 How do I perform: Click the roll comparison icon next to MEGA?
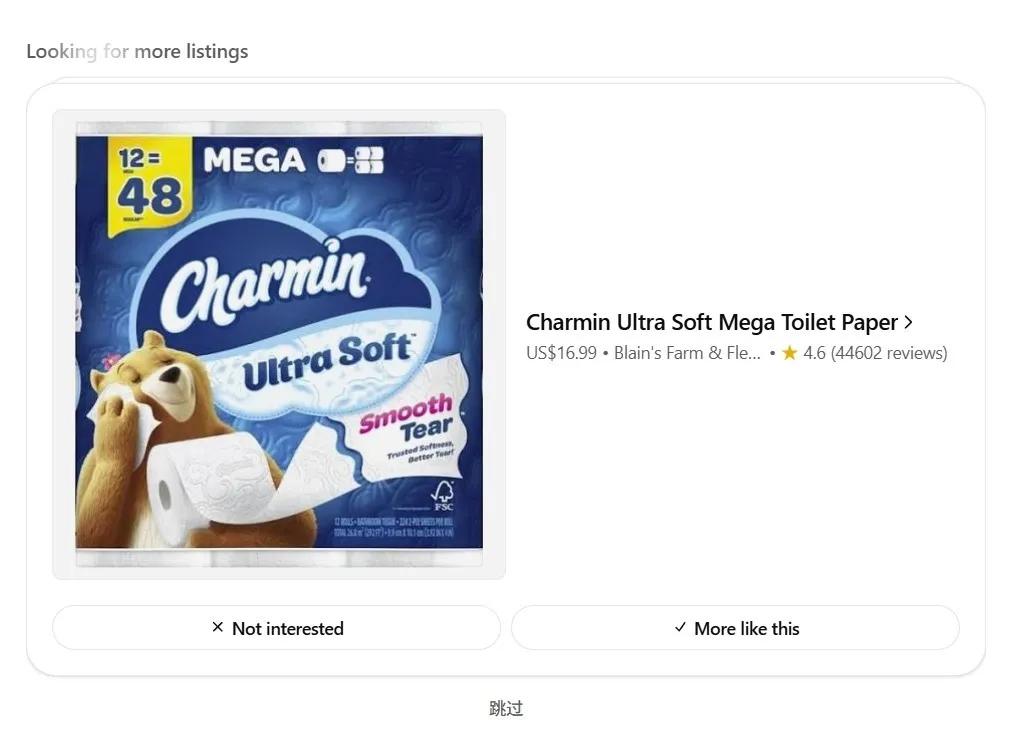click(351, 160)
